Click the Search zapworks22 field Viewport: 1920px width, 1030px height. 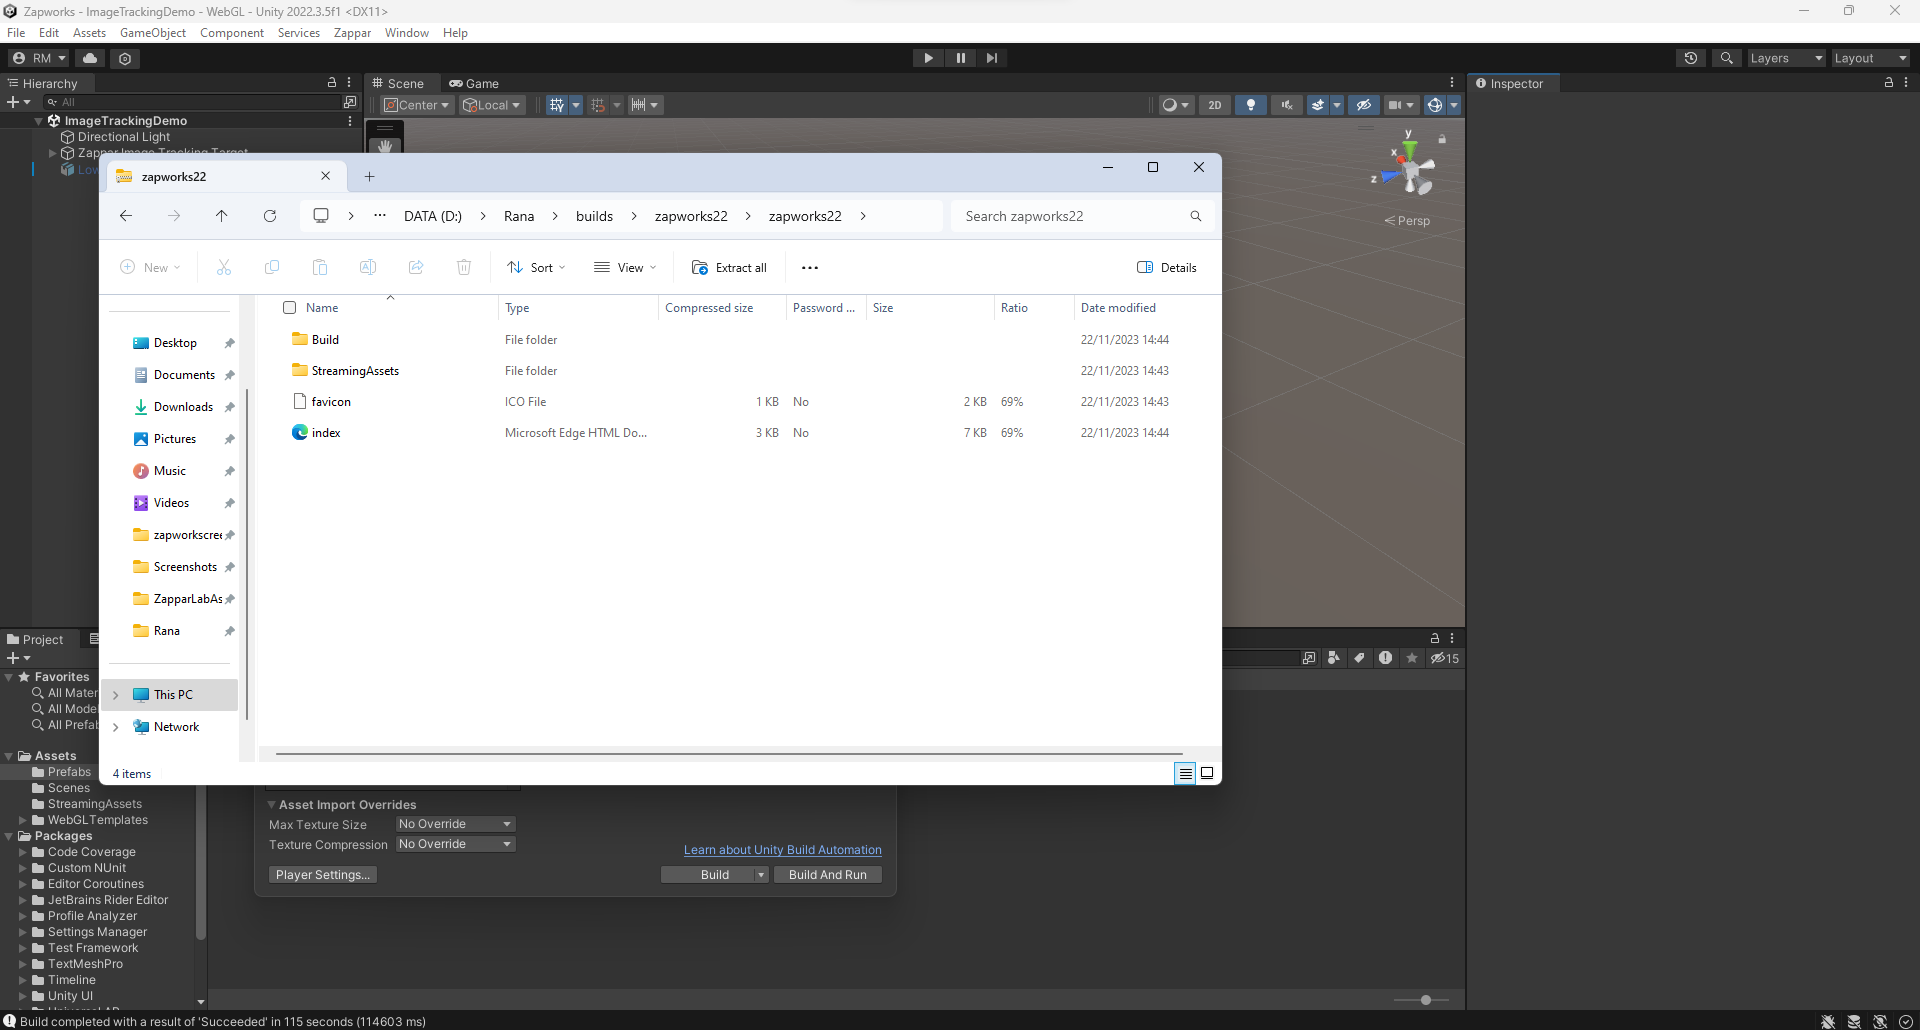tap(1082, 216)
